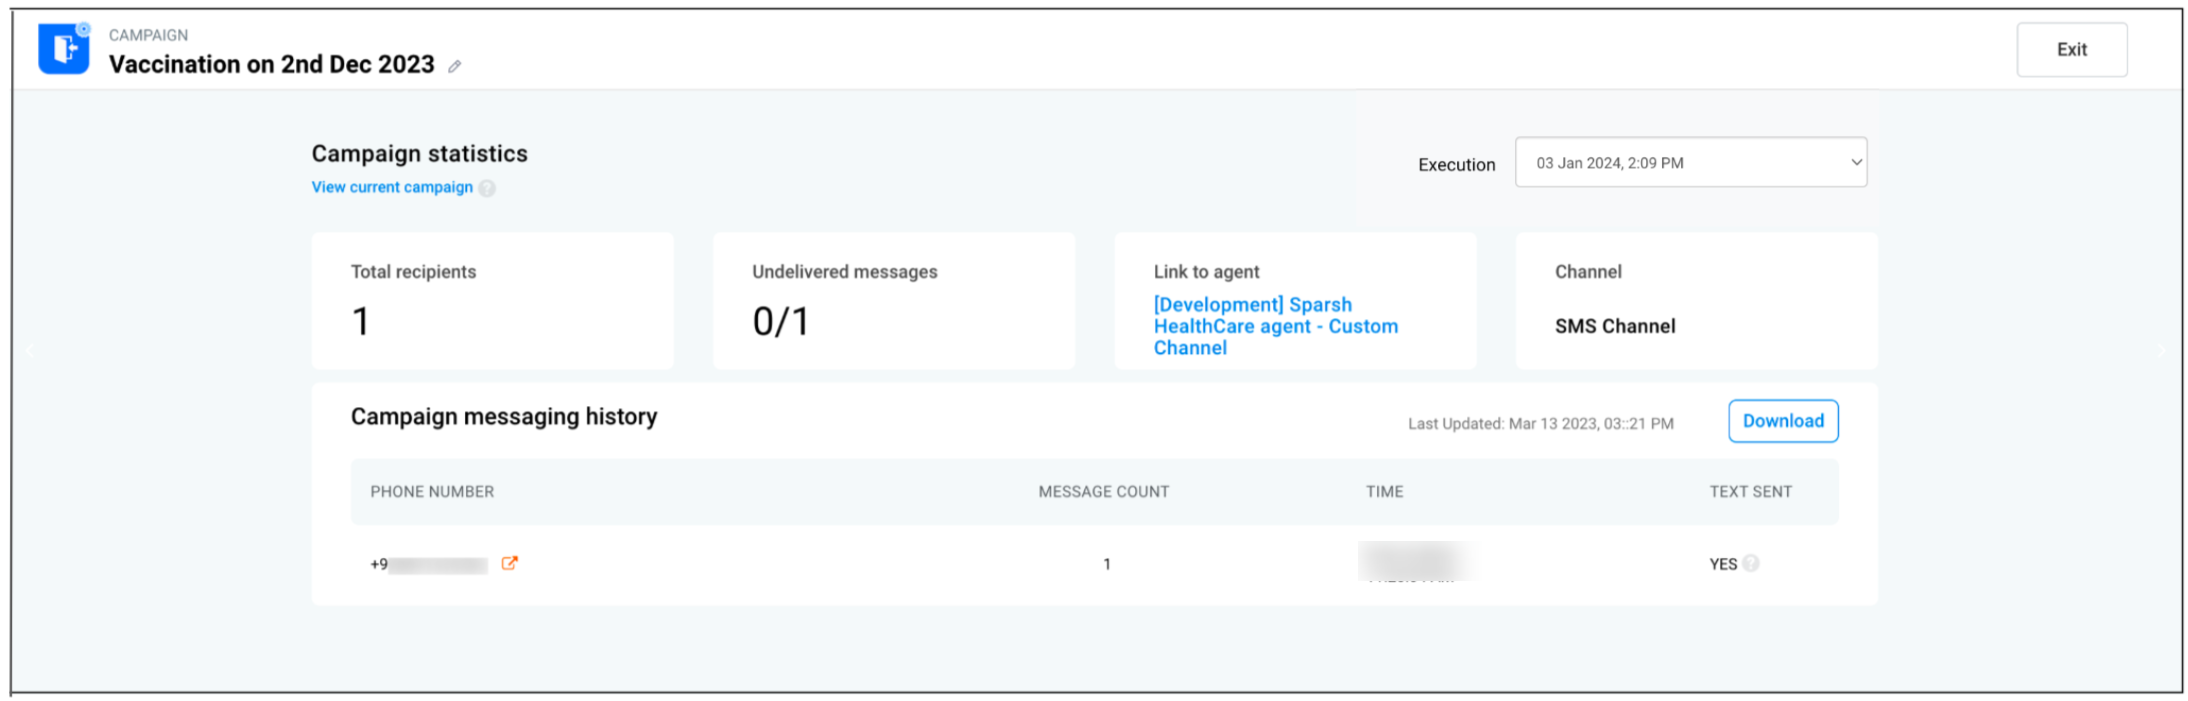2188x701 pixels.
Task: Click the campaign logo icon
Action: tap(64, 48)
